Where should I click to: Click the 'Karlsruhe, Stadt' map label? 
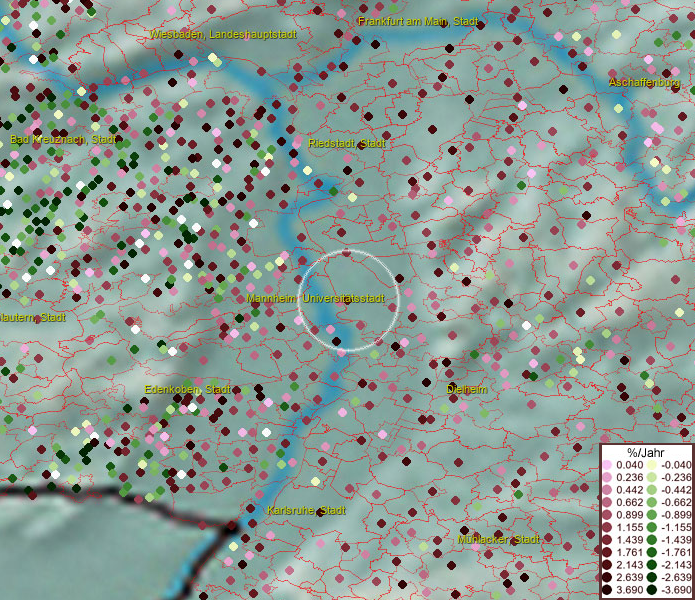306,510
